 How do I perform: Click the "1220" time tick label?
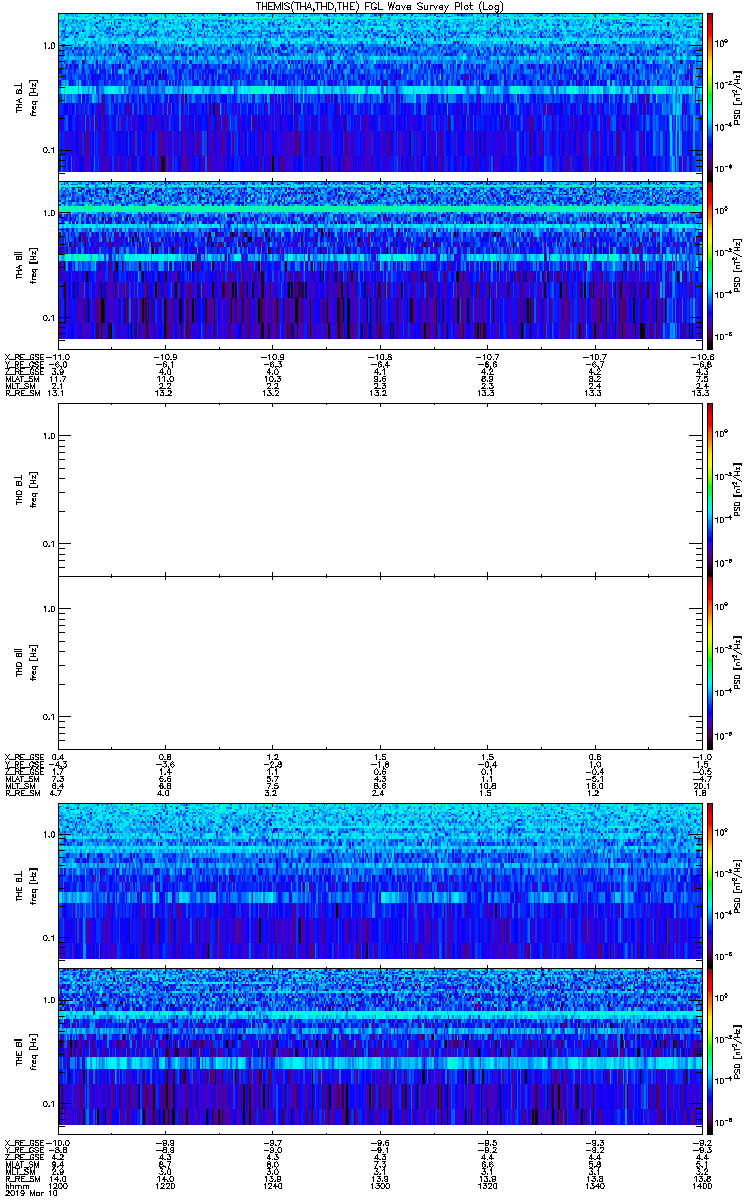[166, 1184]
